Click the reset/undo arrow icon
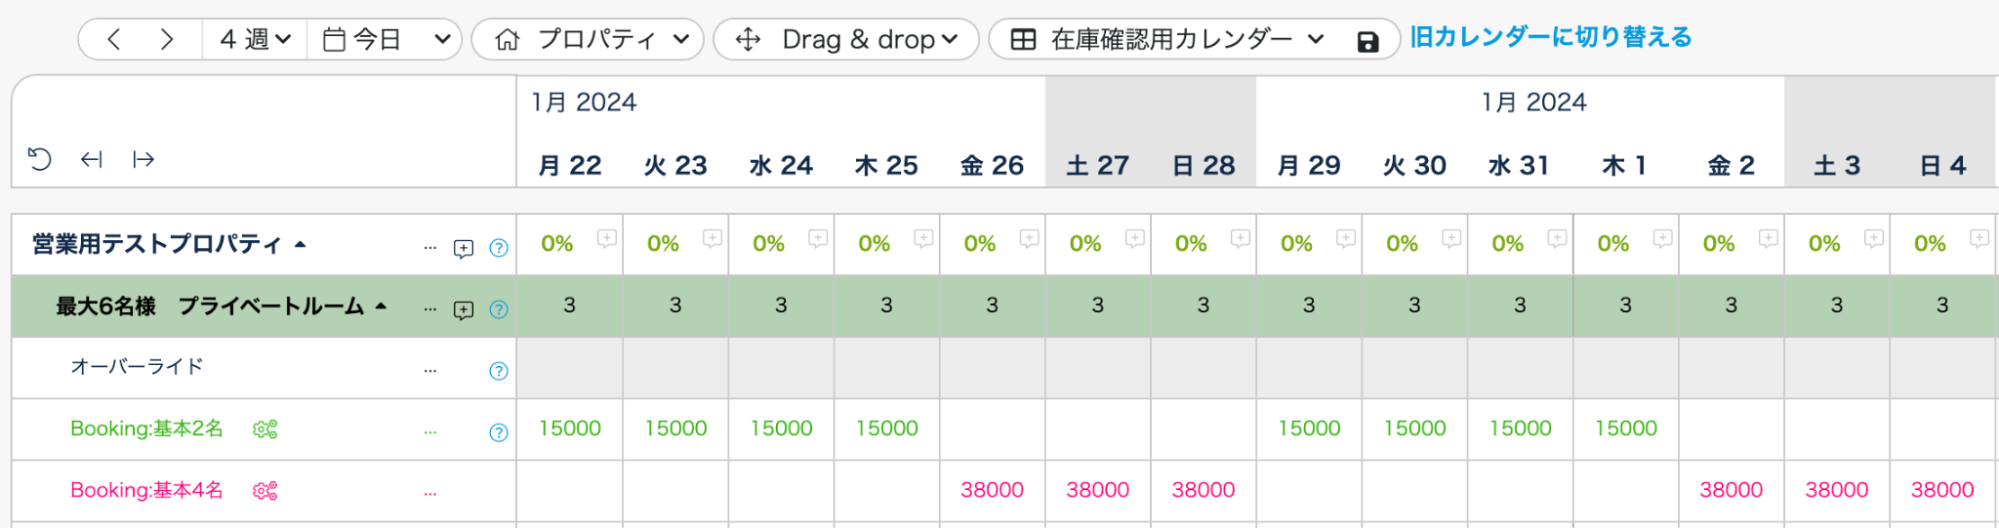The image size is (1999, 529). pyautogui.click(x=39, y=160)
